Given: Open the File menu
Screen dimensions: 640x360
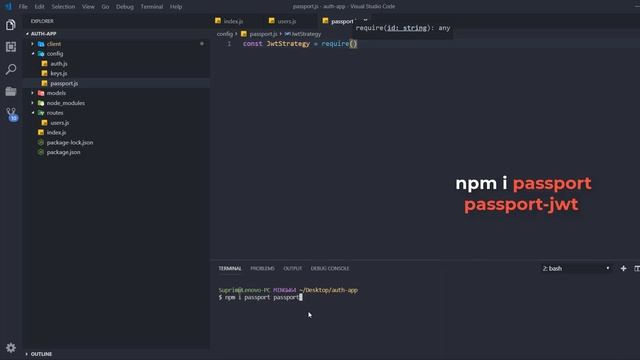Looking at the screenshot, I should 23,7.
